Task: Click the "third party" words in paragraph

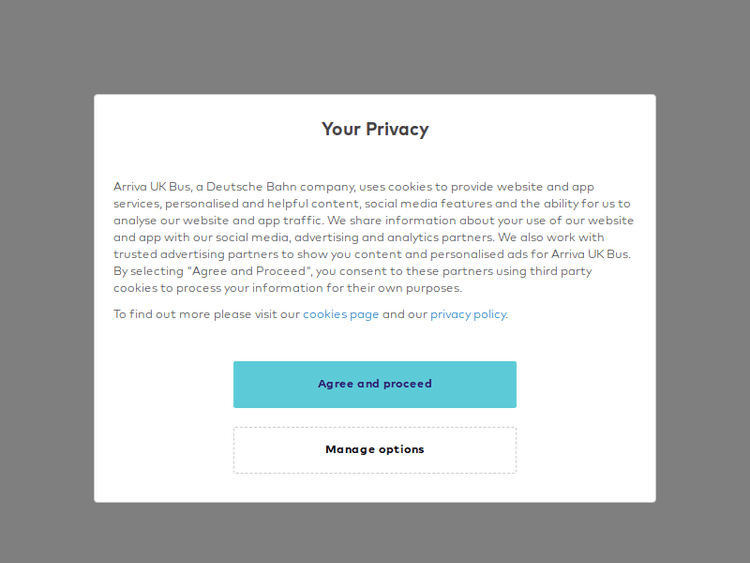Action: point(561,271)
